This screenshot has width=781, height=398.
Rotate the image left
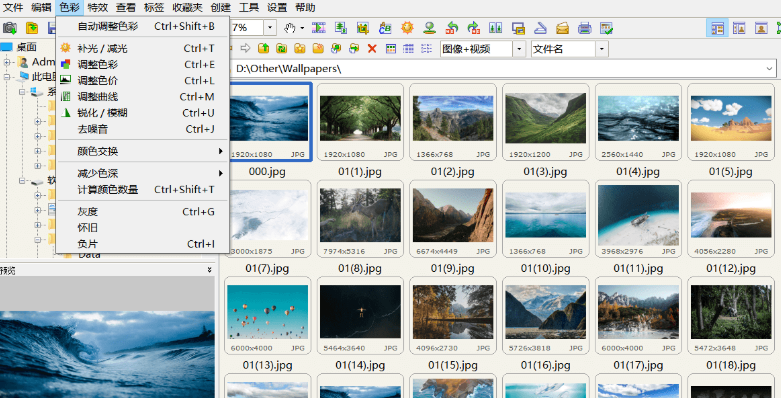pos(452,28)
